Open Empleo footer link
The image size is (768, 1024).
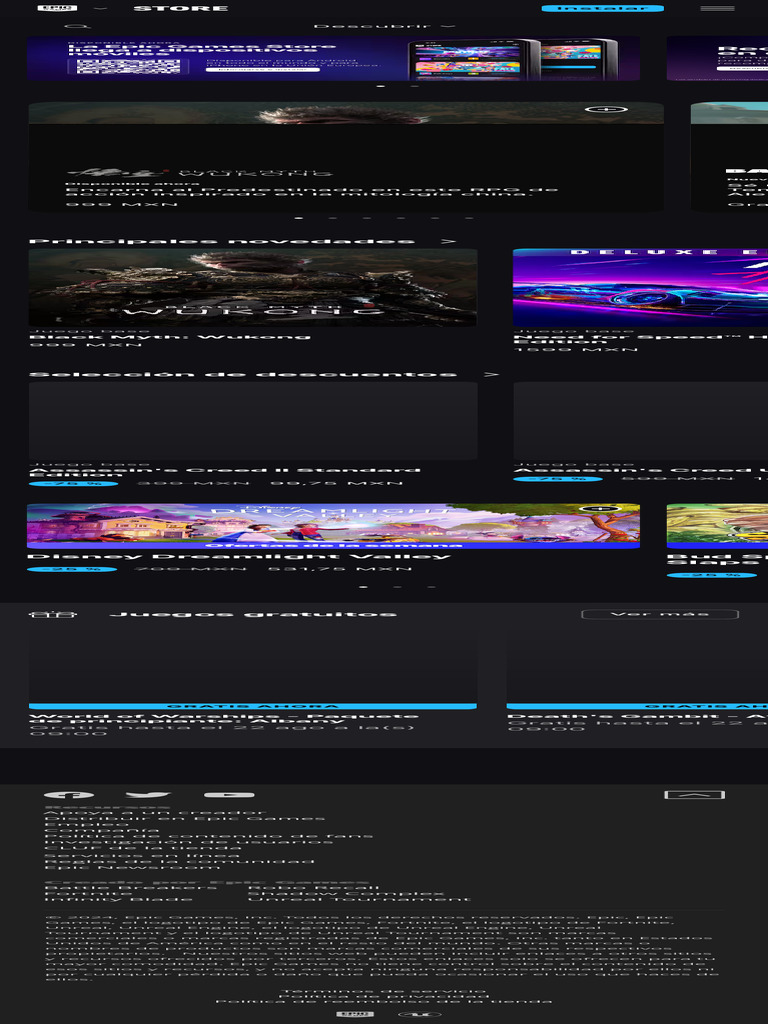86,824
